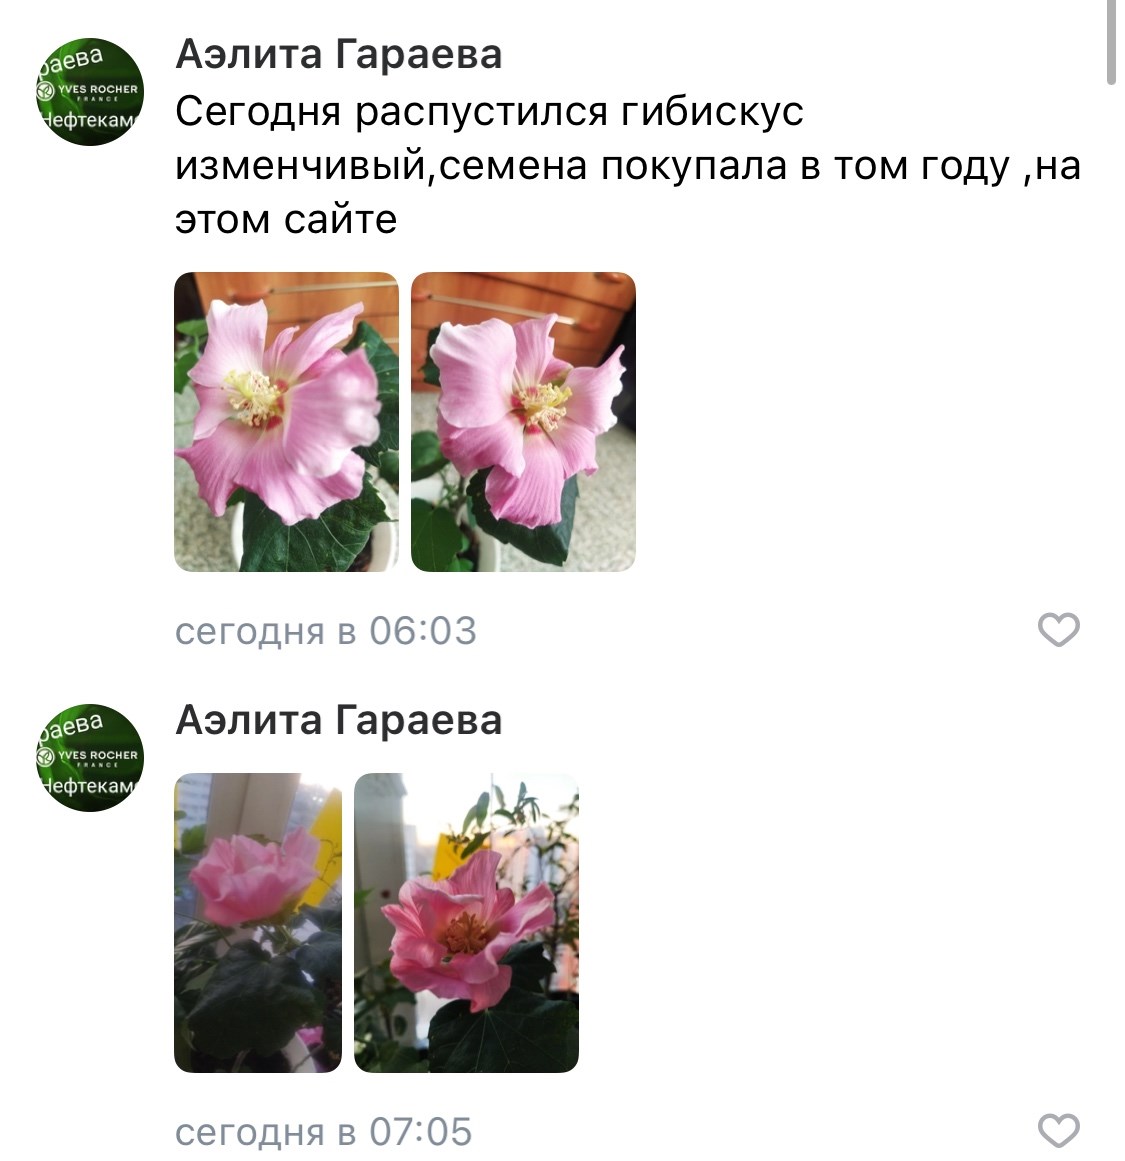Open the second comment's Yves Rocher avatar

pyautogui.click(x=90, y=757)
